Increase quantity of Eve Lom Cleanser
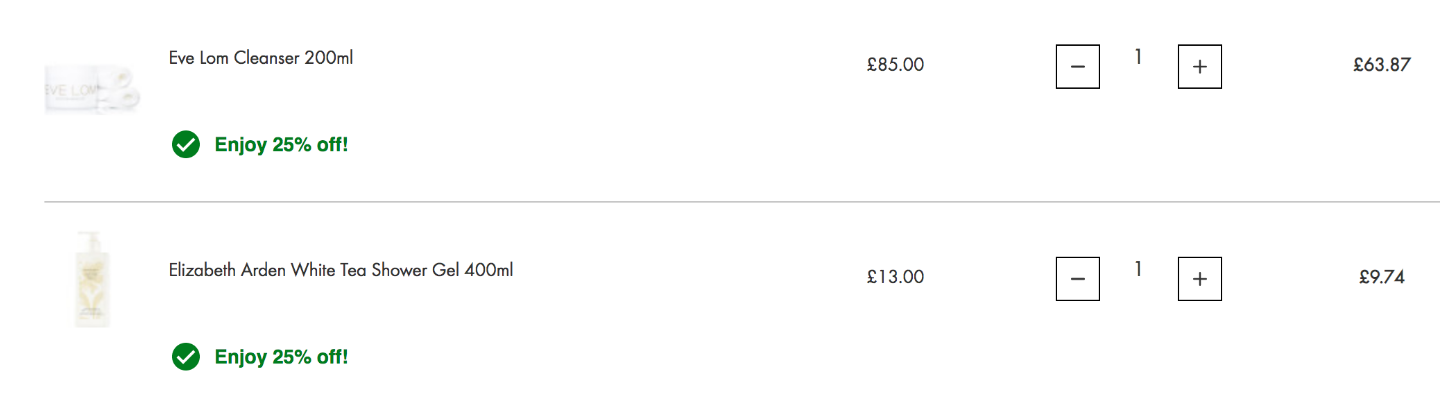Screen dimensions: 1440x401 click(x=1200, y=67)
